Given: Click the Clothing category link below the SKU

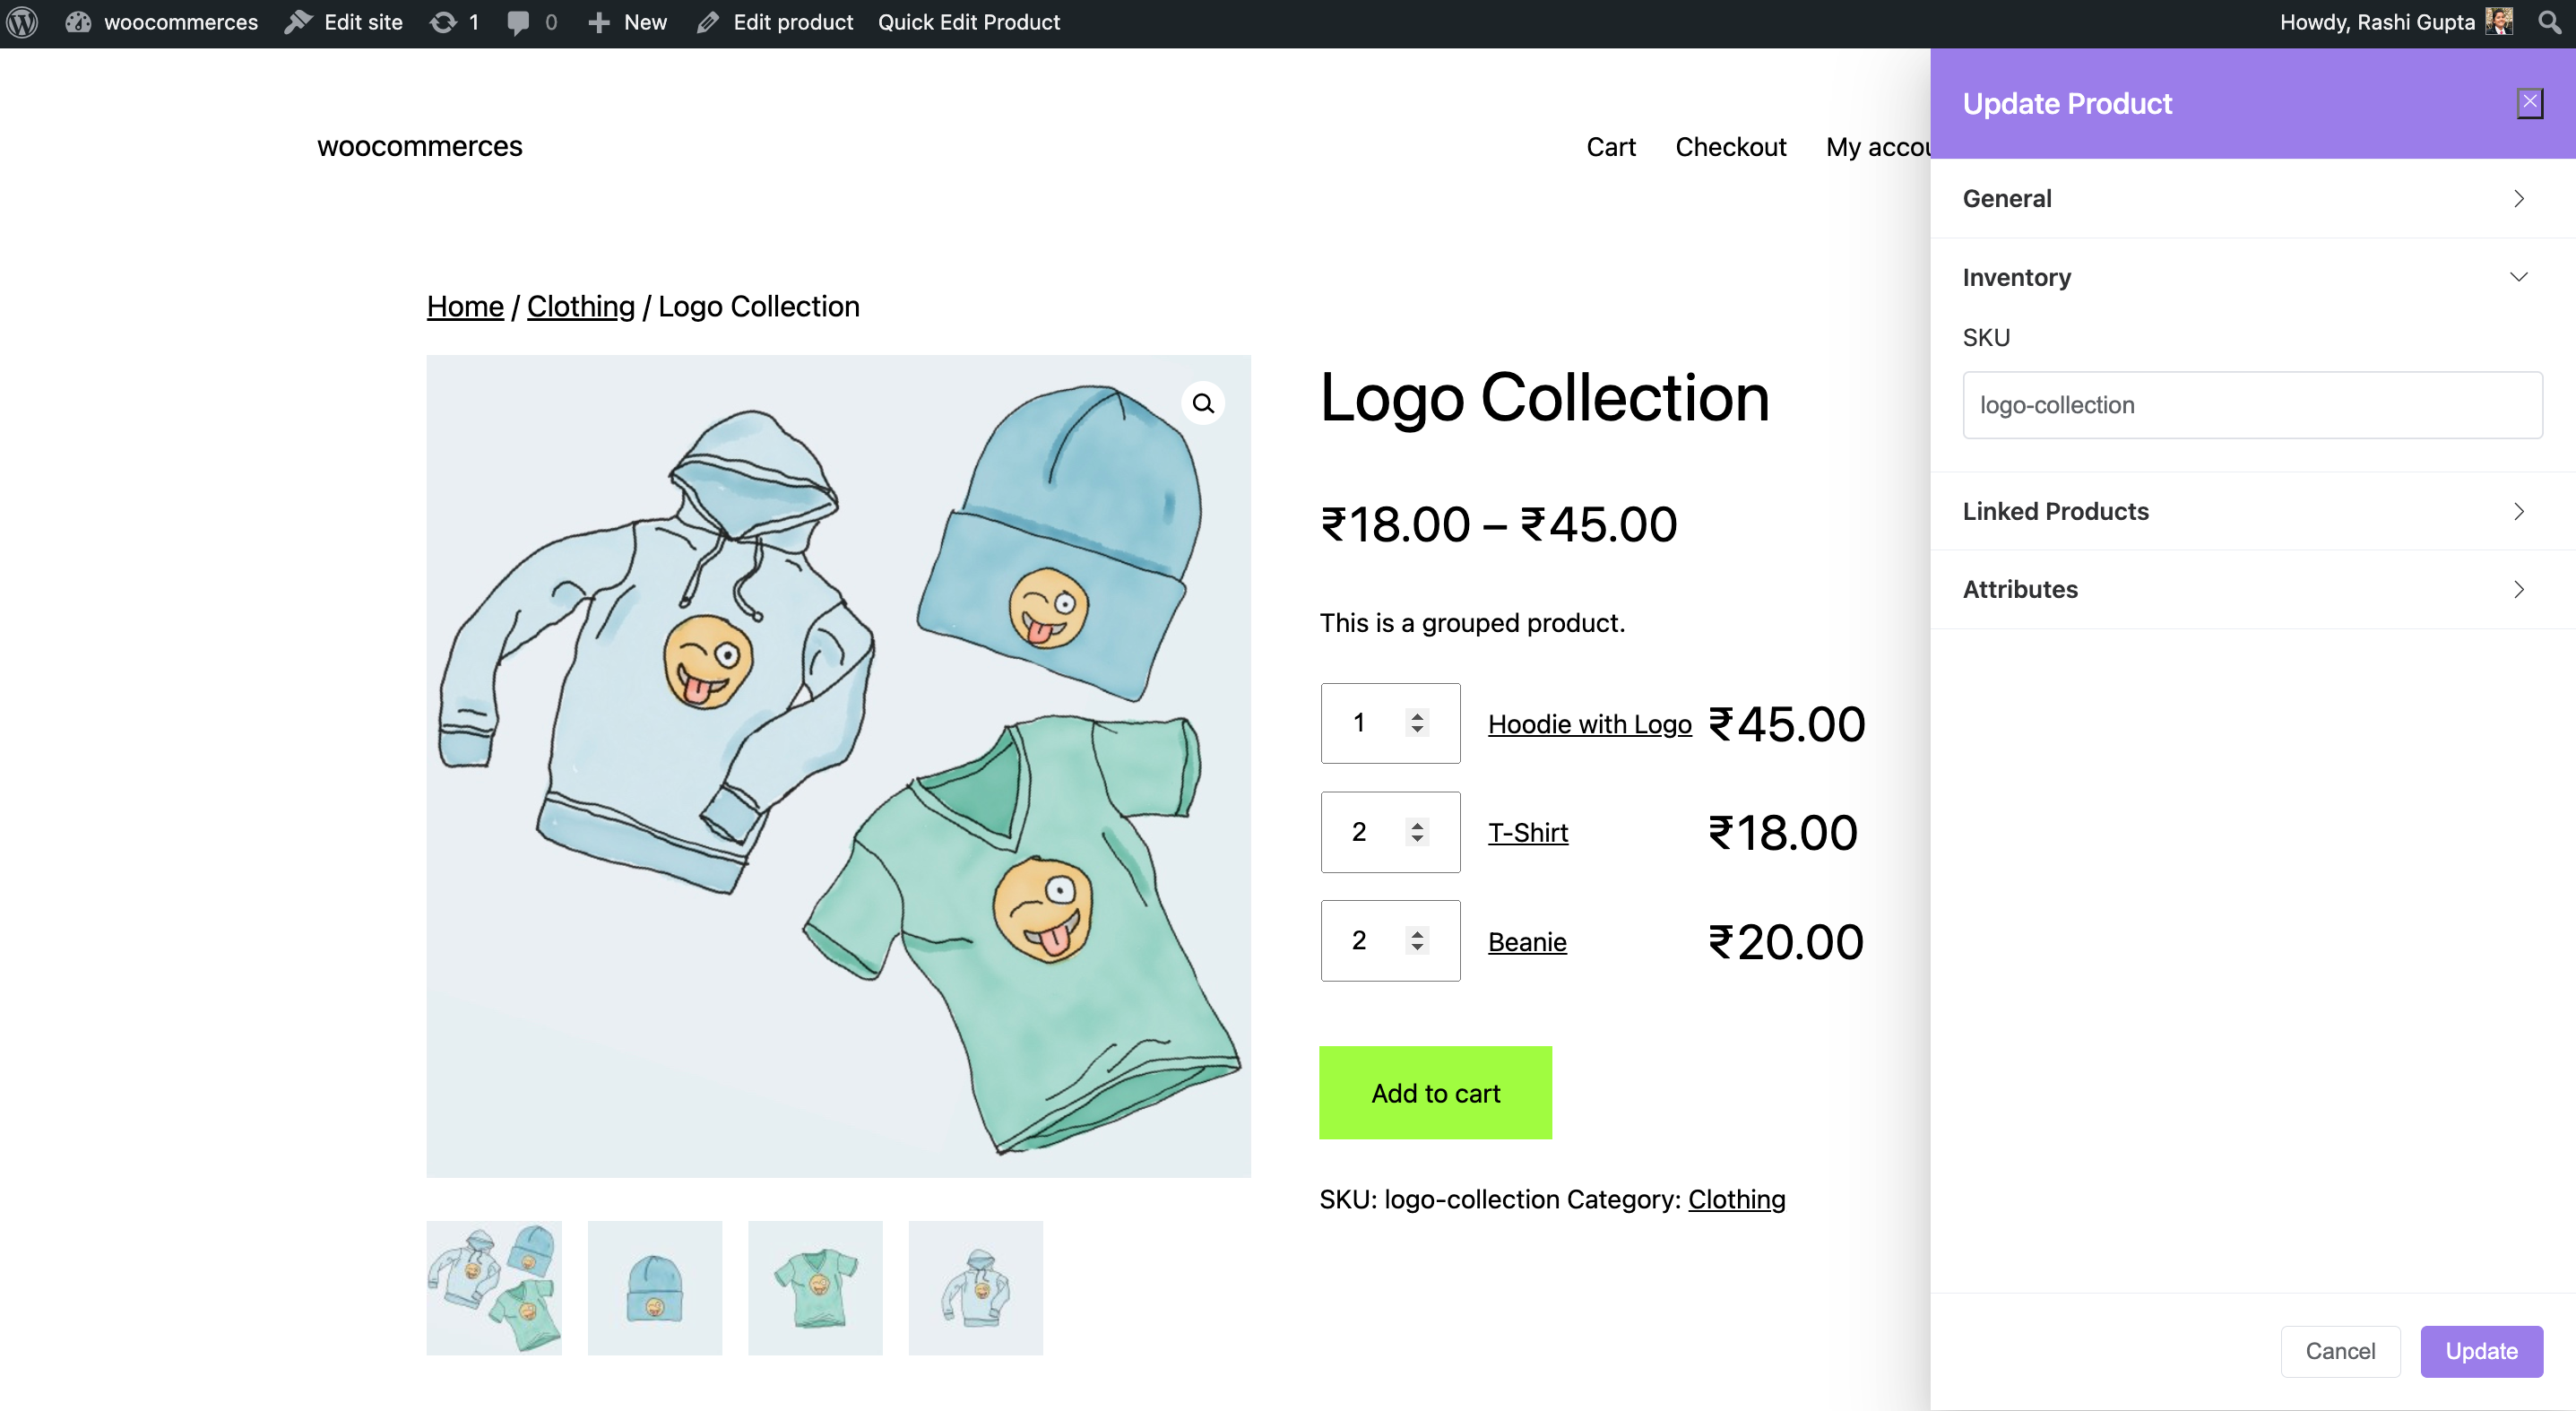Looking at the screenshot, I should coord(1736,1199).
